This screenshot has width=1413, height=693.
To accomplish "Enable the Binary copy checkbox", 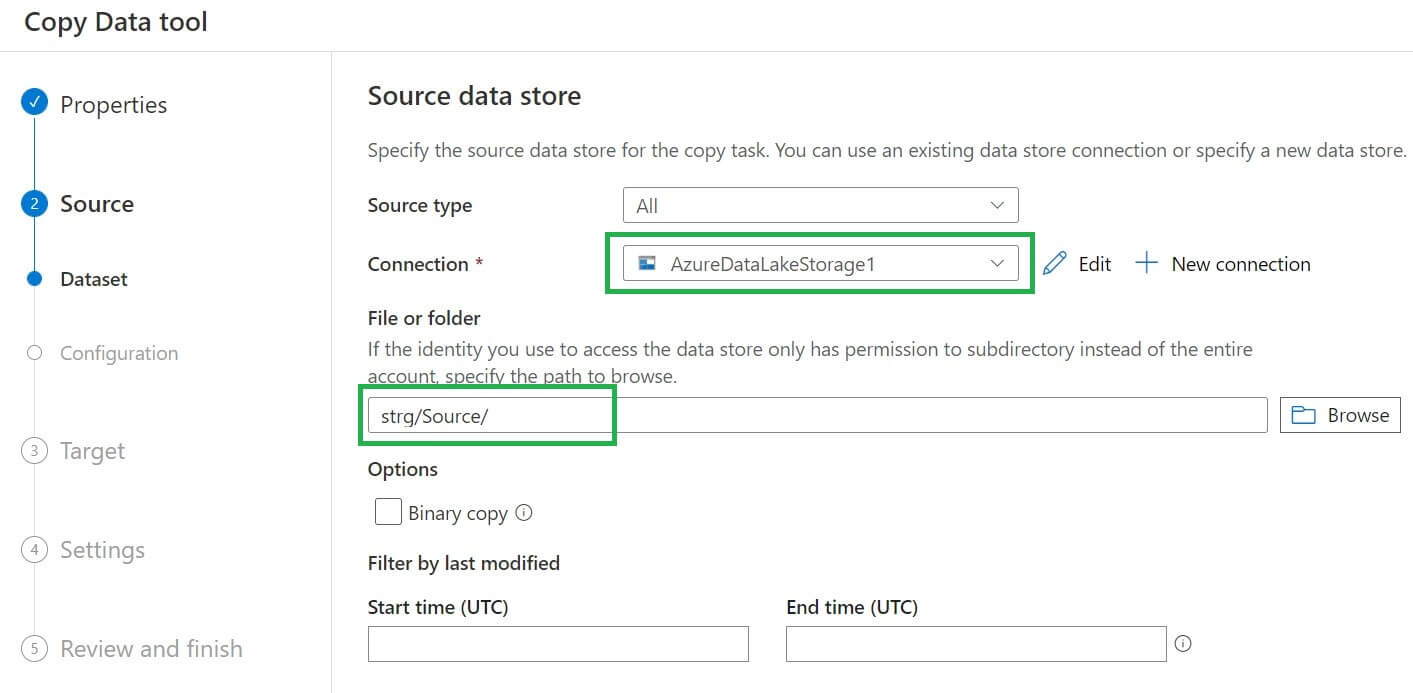I will [388, 512].
